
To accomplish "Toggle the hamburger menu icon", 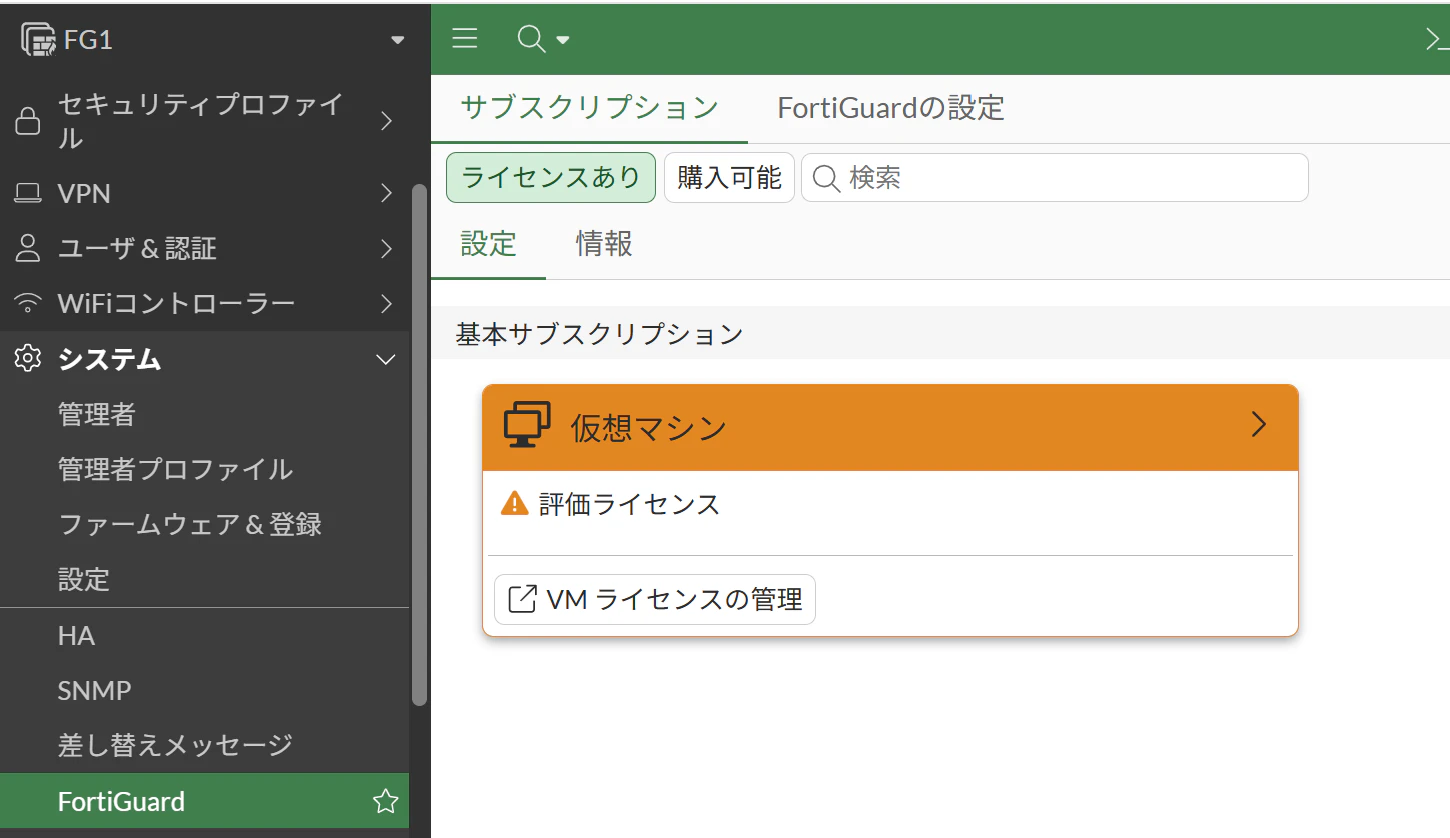I will (465, 39).
